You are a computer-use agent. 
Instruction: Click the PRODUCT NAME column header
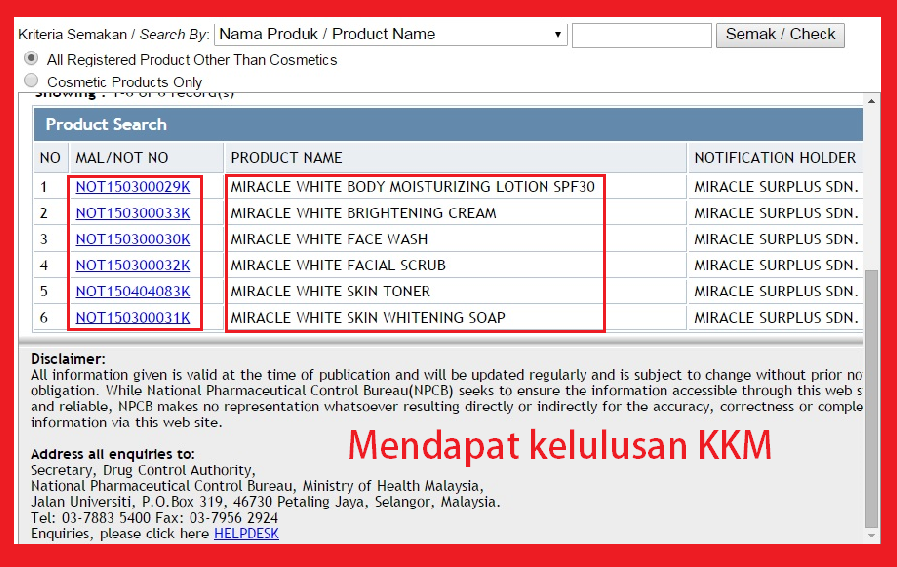[455, 158]
